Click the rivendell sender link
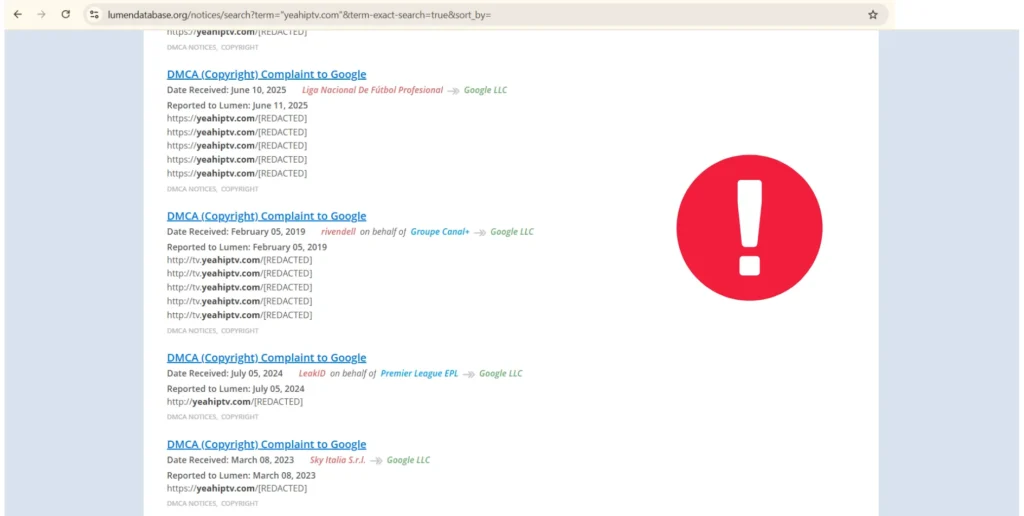The height and width of the screenshot is (516, 1024). 338,232
